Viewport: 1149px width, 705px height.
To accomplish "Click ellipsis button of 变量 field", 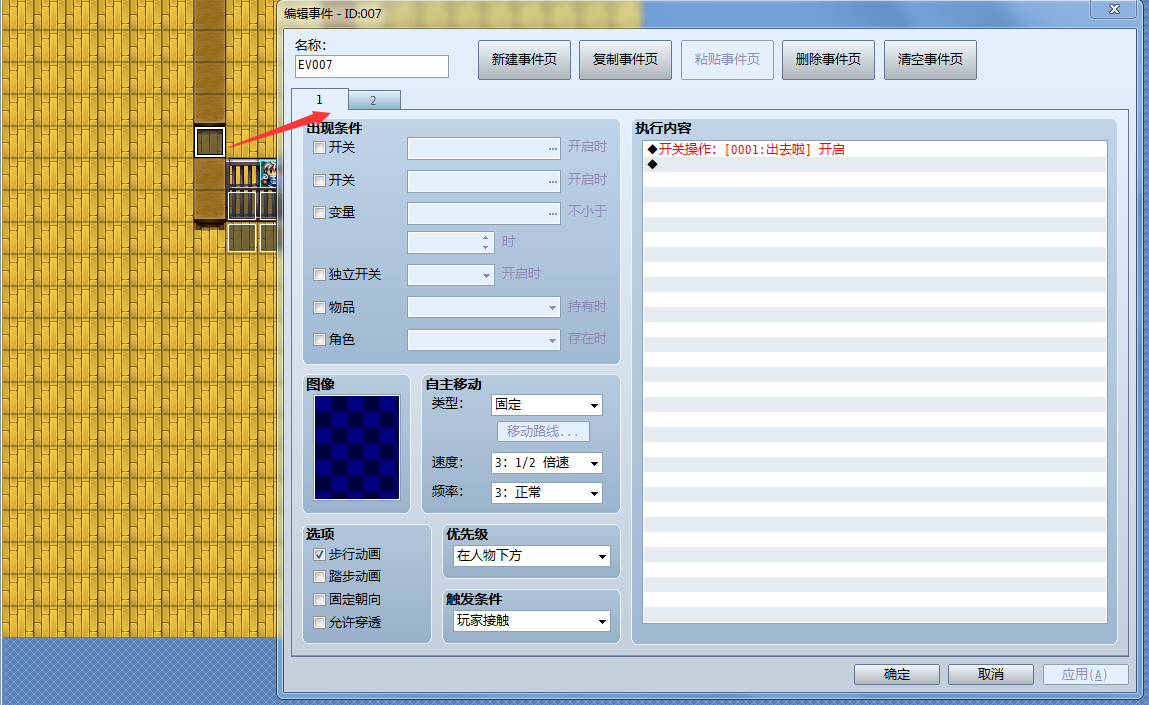I will pyautogui.click(x=553, y=214).
